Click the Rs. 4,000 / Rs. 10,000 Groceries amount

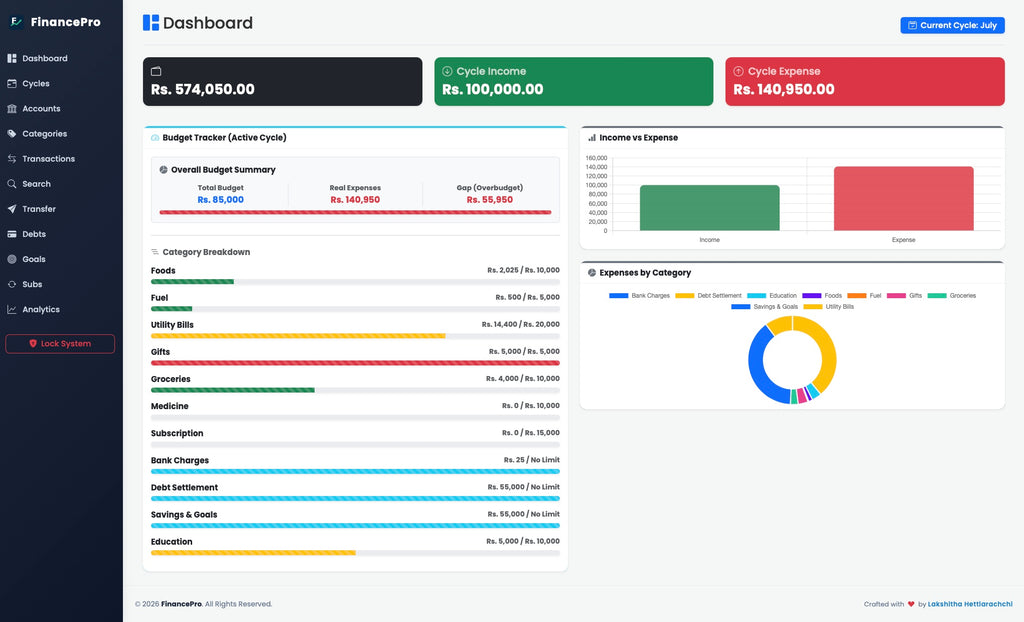point(522,379)
